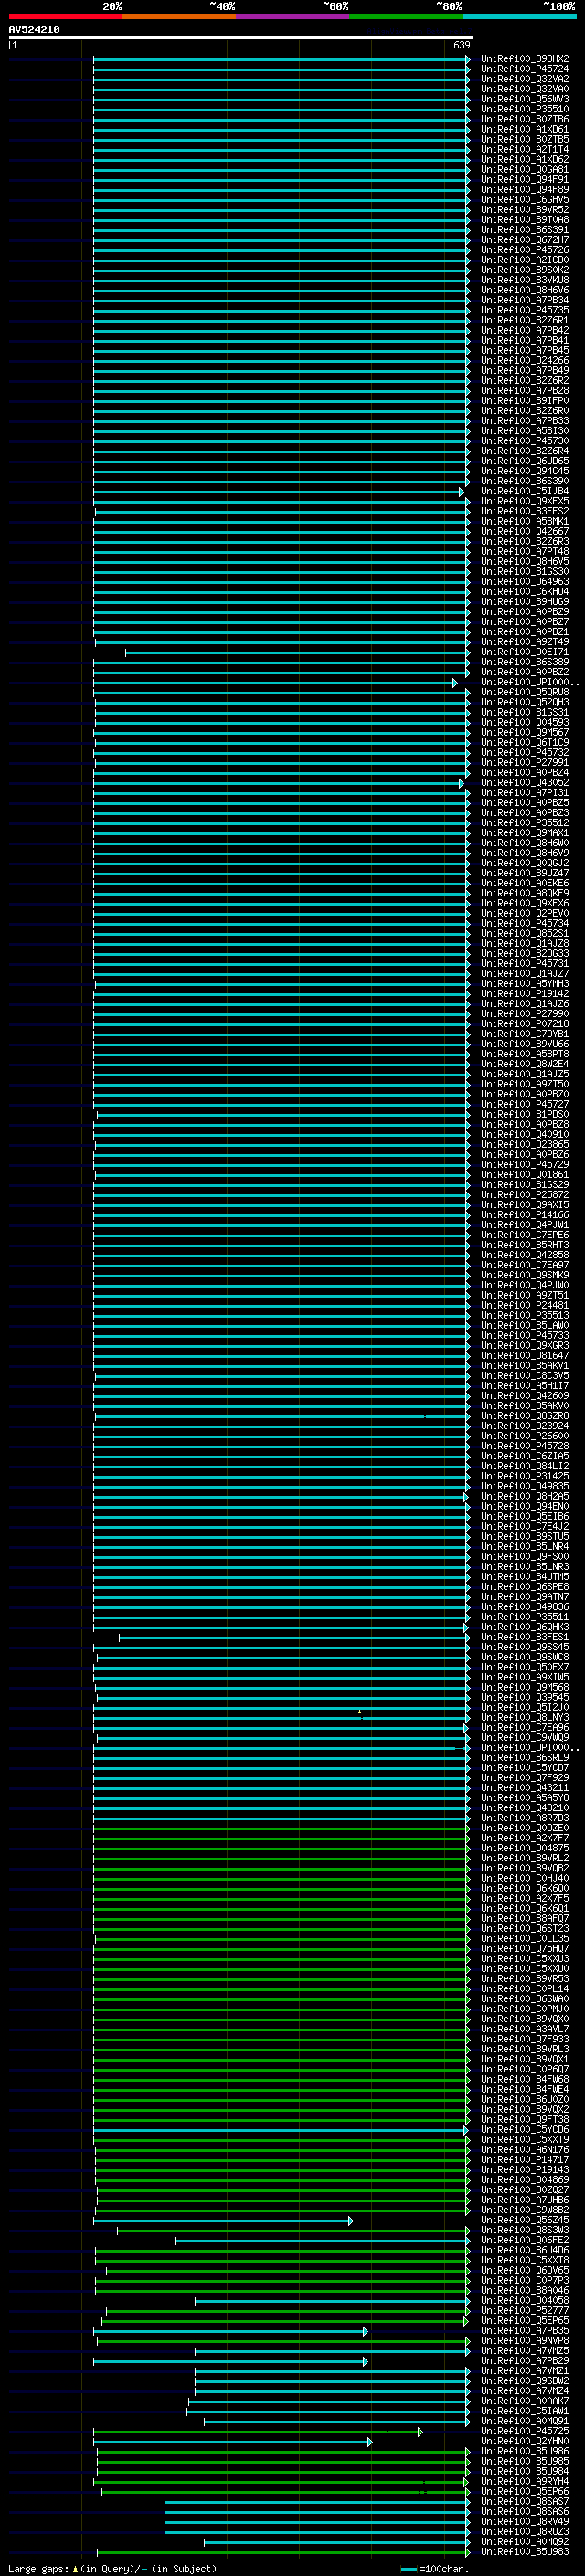This screenshot has width=585, height=2576.
Task: Click hit label UniRef100_A2T1T4
Action: click(524, 149)
